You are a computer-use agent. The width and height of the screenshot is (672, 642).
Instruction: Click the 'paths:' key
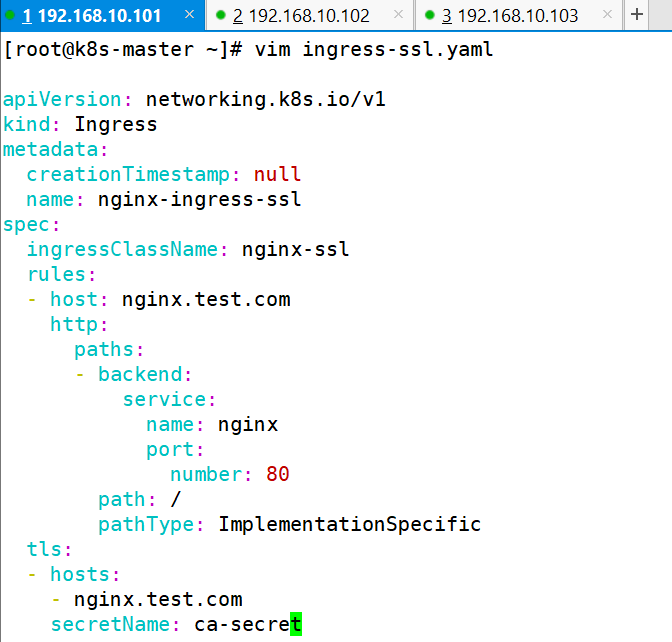coord(109,349)
